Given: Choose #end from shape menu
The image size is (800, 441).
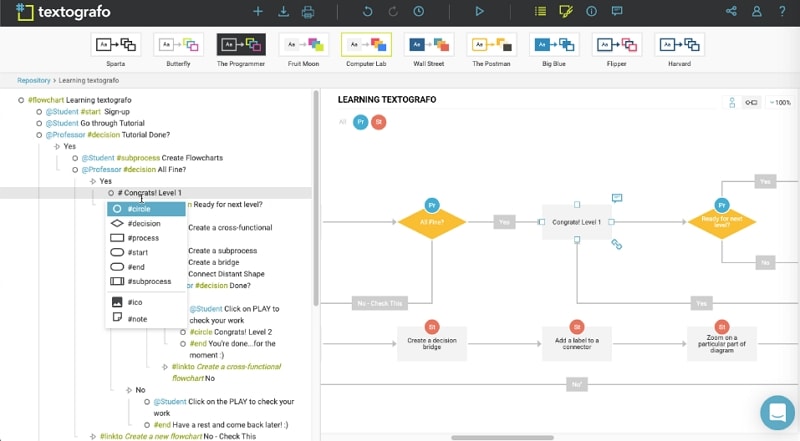Looking at the screenshot, I should (x=146, y=267).
